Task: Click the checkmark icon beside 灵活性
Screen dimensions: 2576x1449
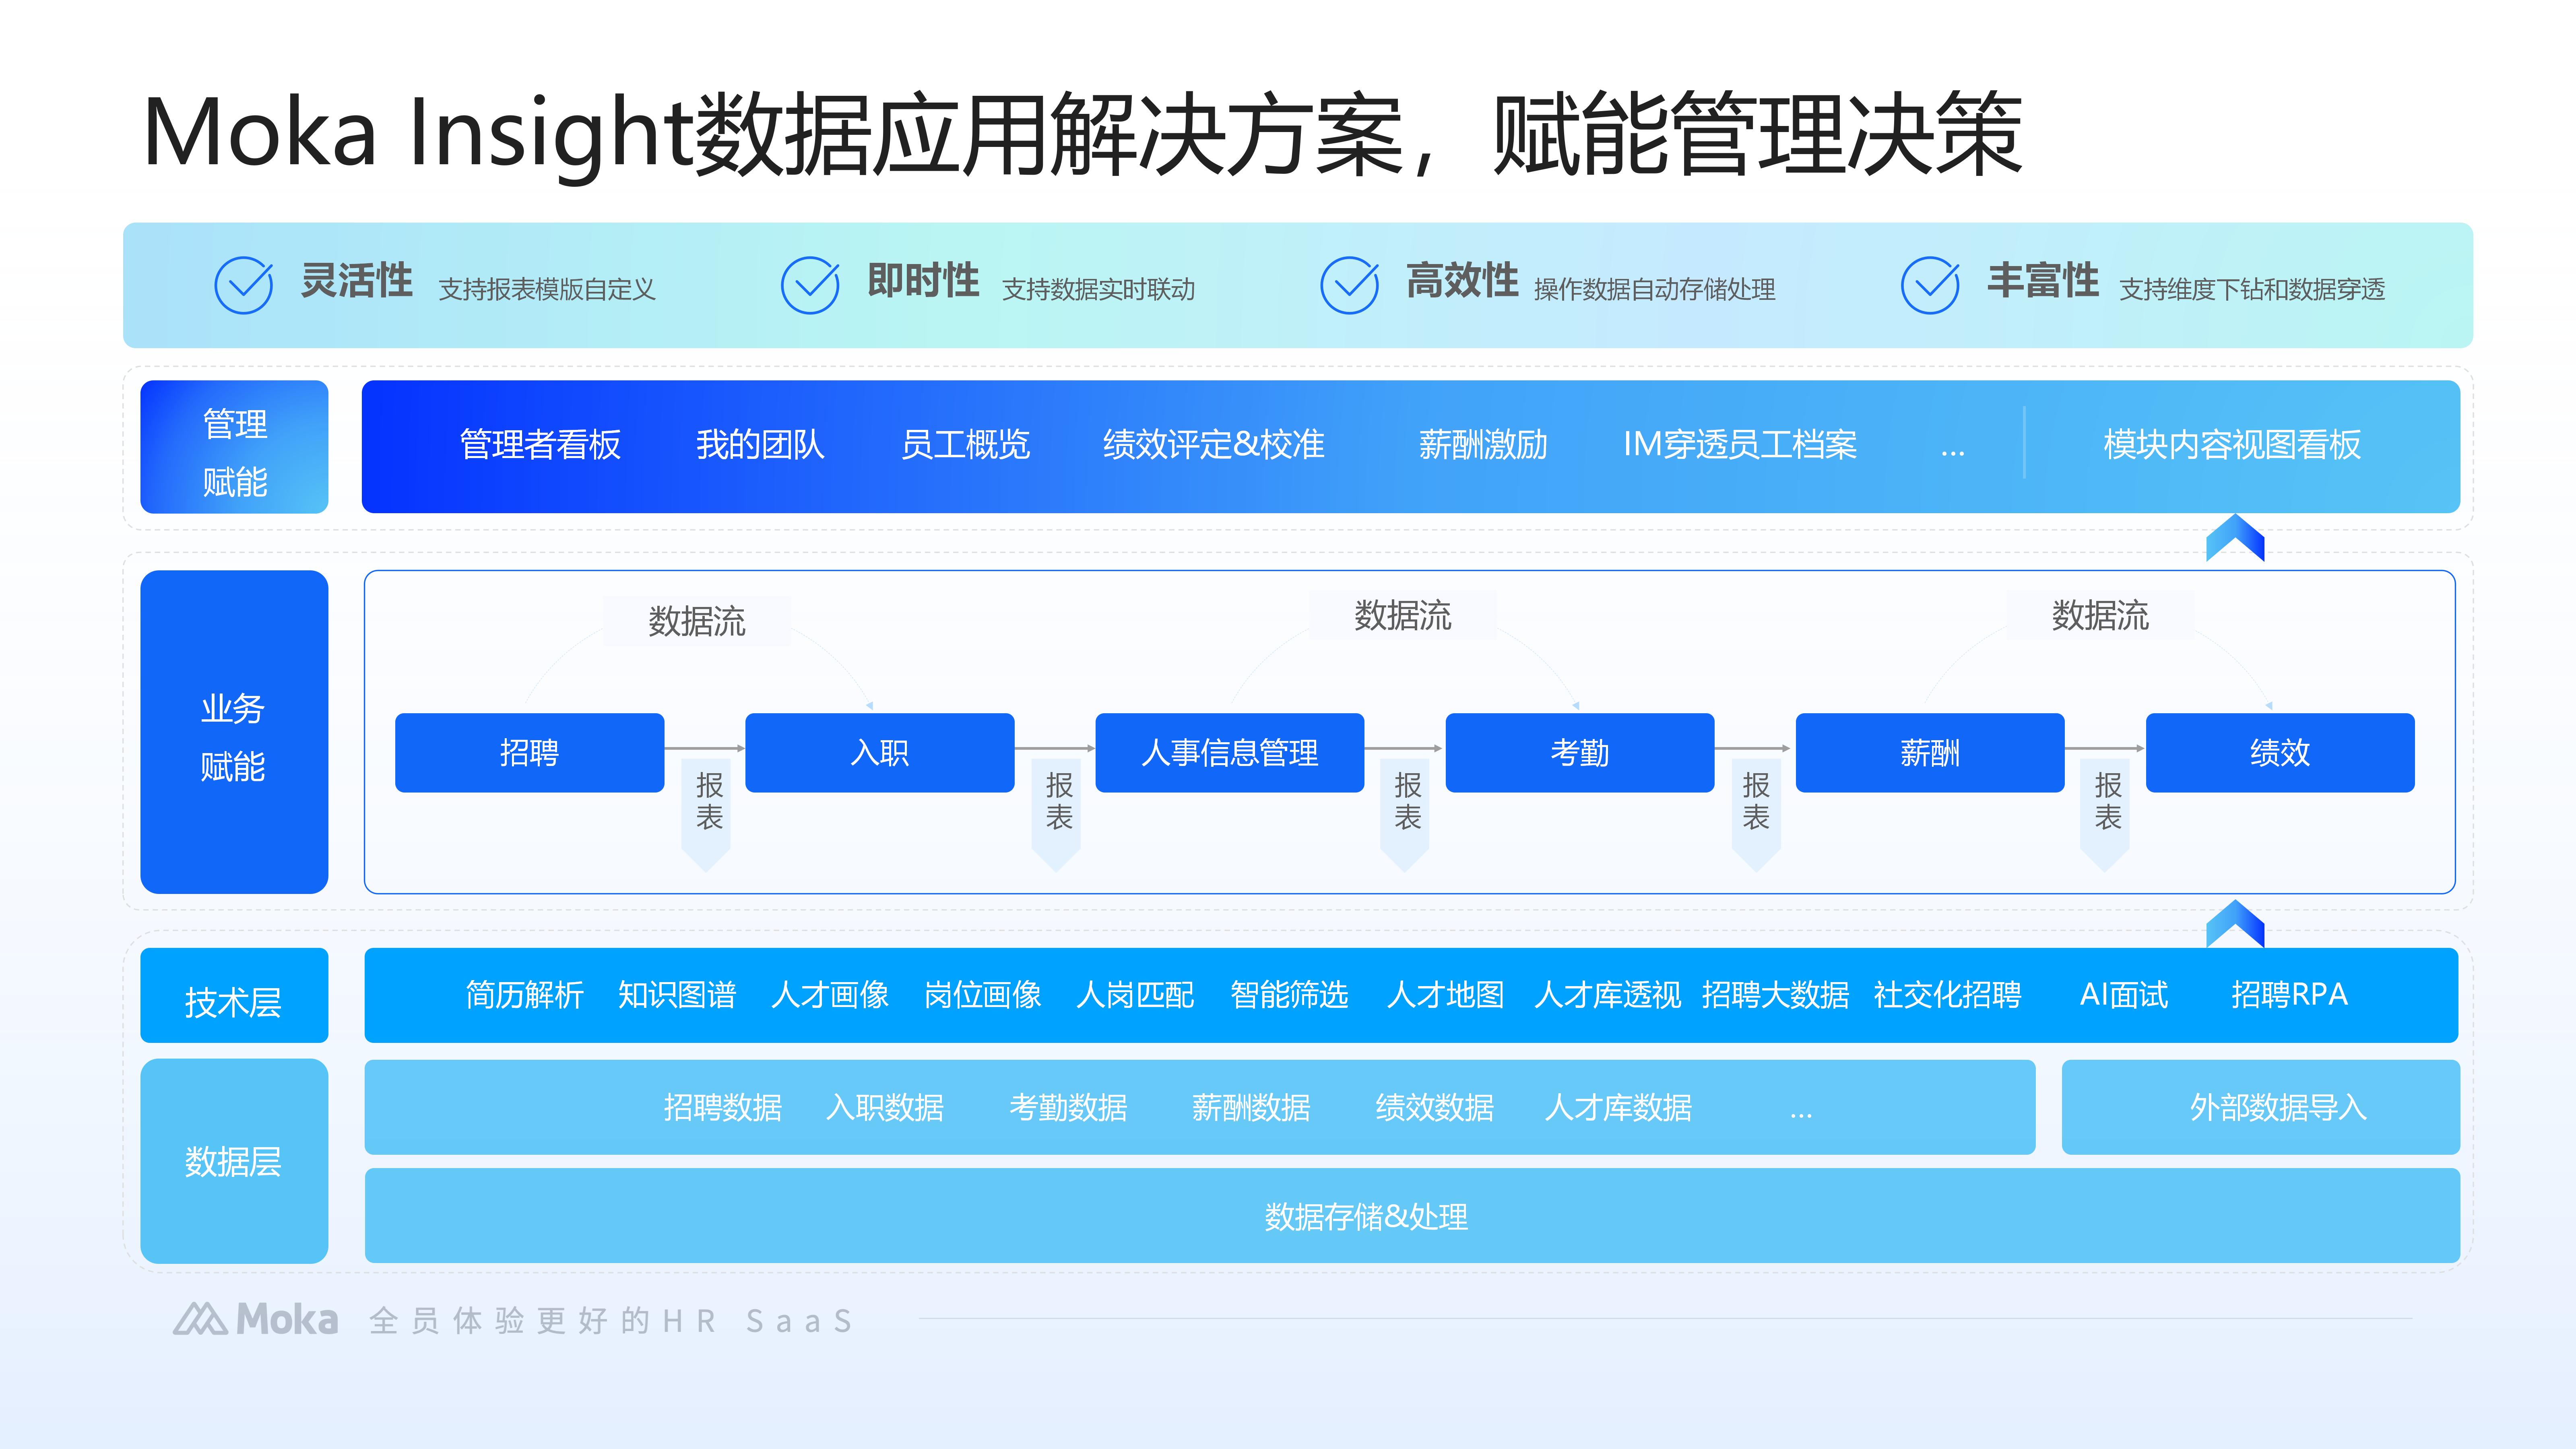Action: (243, 285)
